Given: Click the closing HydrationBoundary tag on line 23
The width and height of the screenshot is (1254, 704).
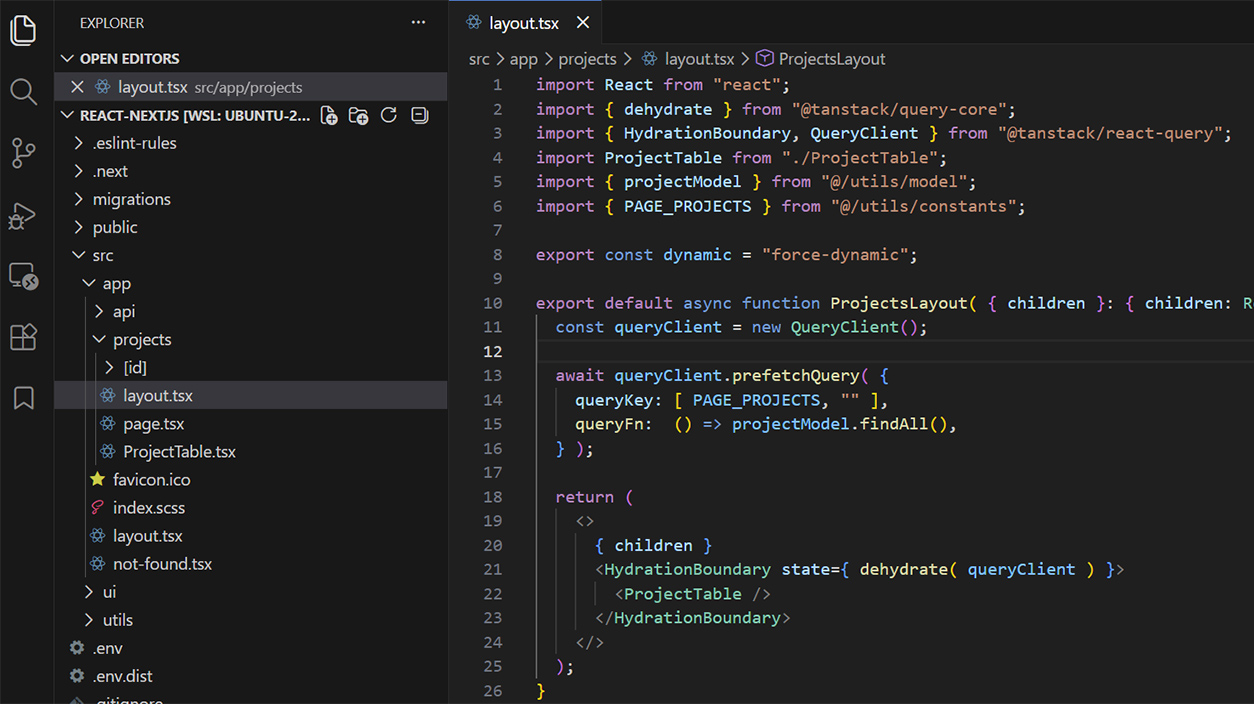Looking at the screenshot, I should [693, 618].
